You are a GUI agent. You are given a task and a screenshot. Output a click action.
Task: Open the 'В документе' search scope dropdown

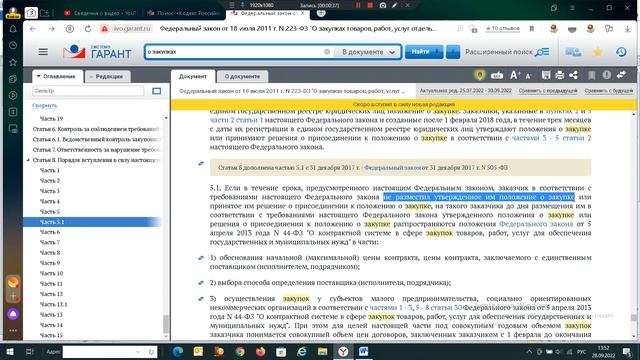(x=368, y=52)
